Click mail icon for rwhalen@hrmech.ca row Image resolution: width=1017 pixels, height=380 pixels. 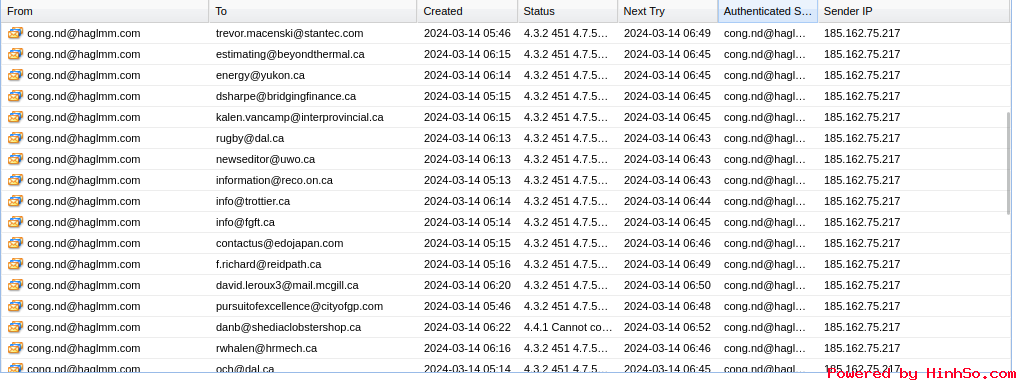click(15, 348)
